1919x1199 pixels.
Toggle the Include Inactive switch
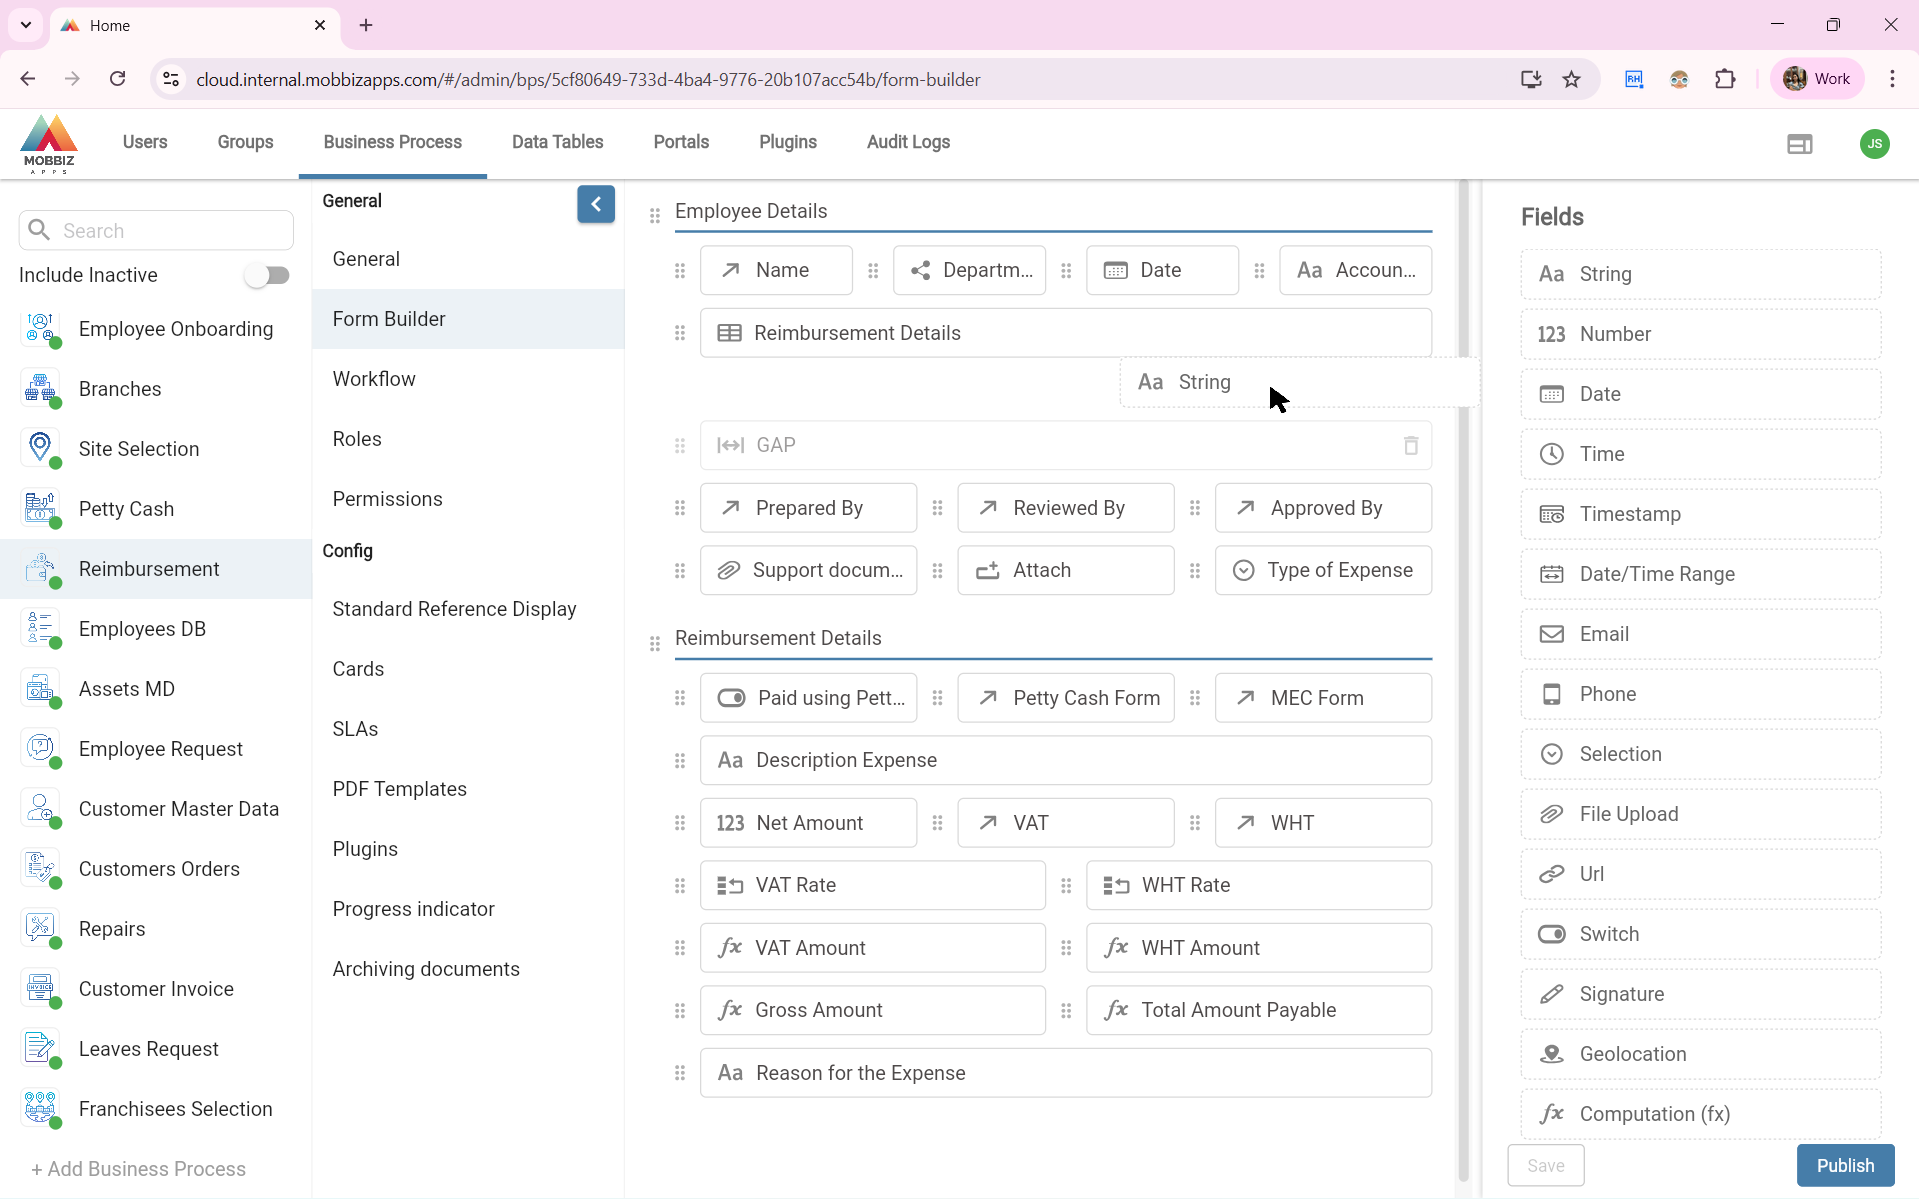pos(267,275)
